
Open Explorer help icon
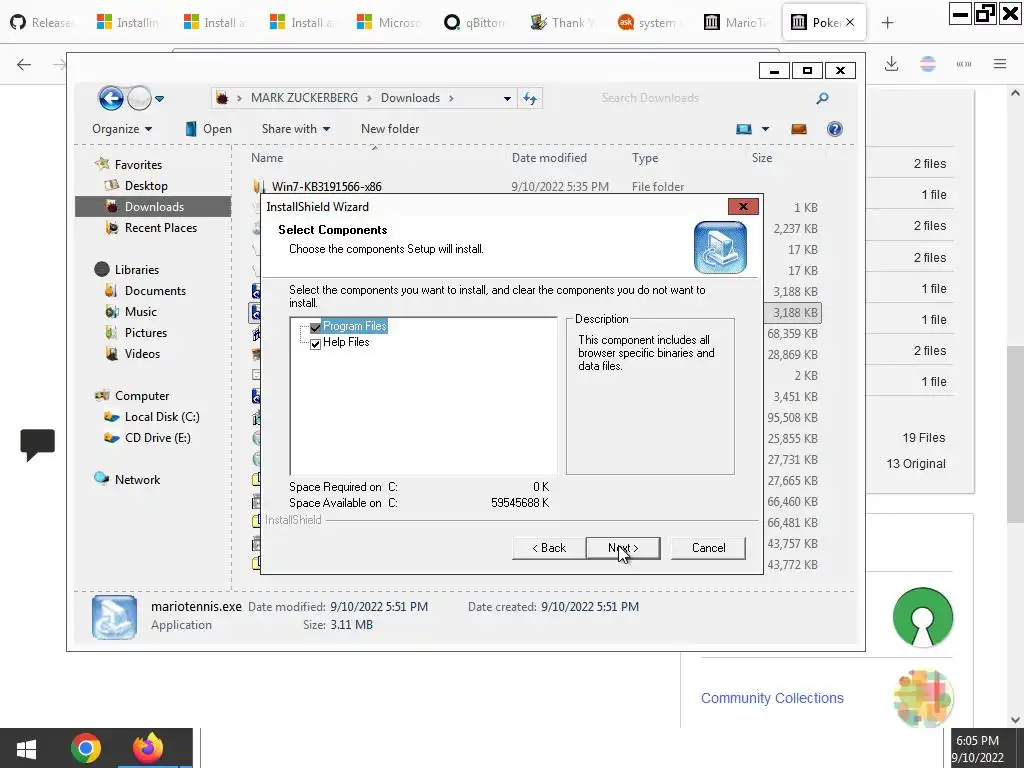point(835,129)
